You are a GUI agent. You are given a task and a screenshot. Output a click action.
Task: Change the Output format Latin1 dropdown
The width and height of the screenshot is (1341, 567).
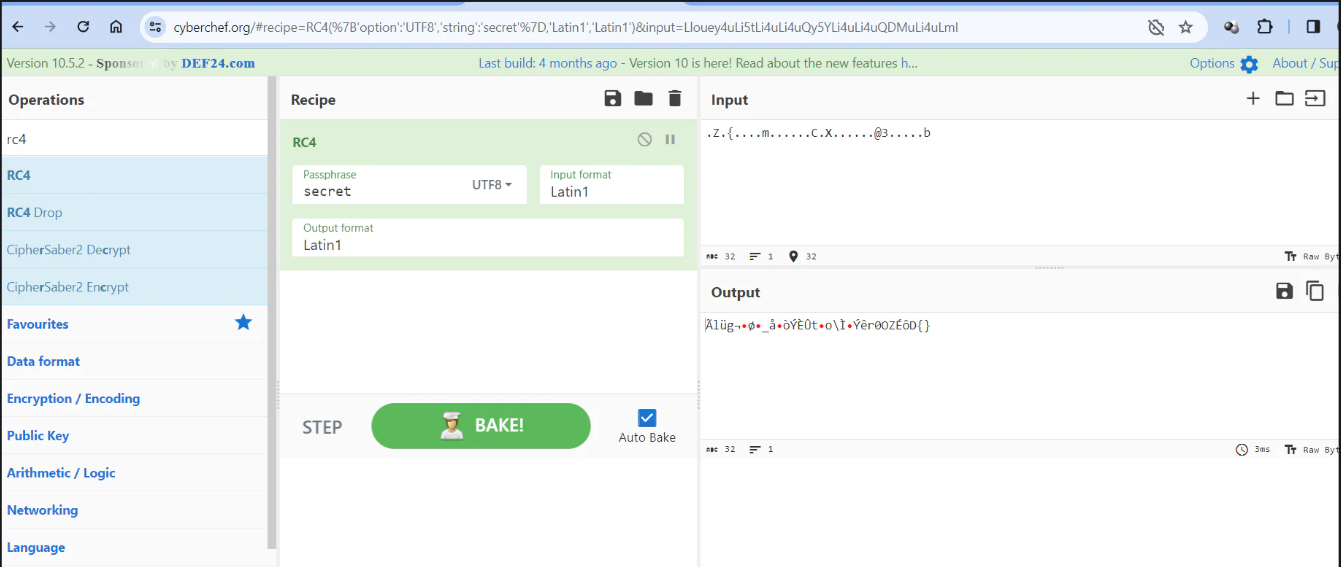tap(487, 238)
